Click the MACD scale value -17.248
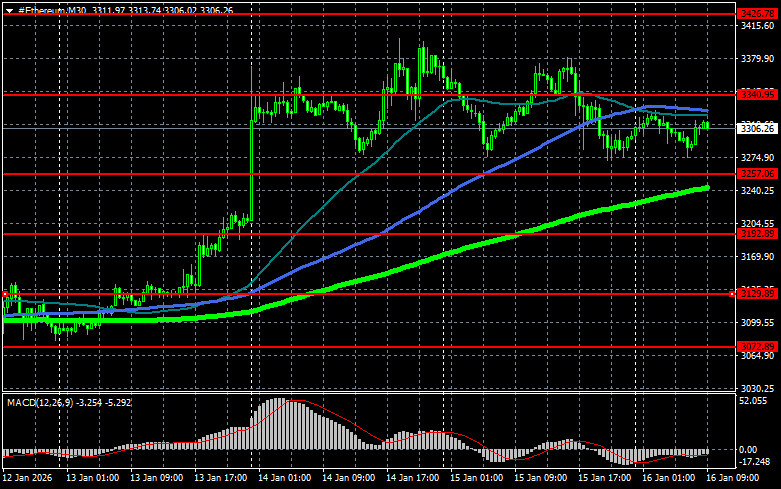The height and width of the screenshot is (489, 781). (756, 463)
